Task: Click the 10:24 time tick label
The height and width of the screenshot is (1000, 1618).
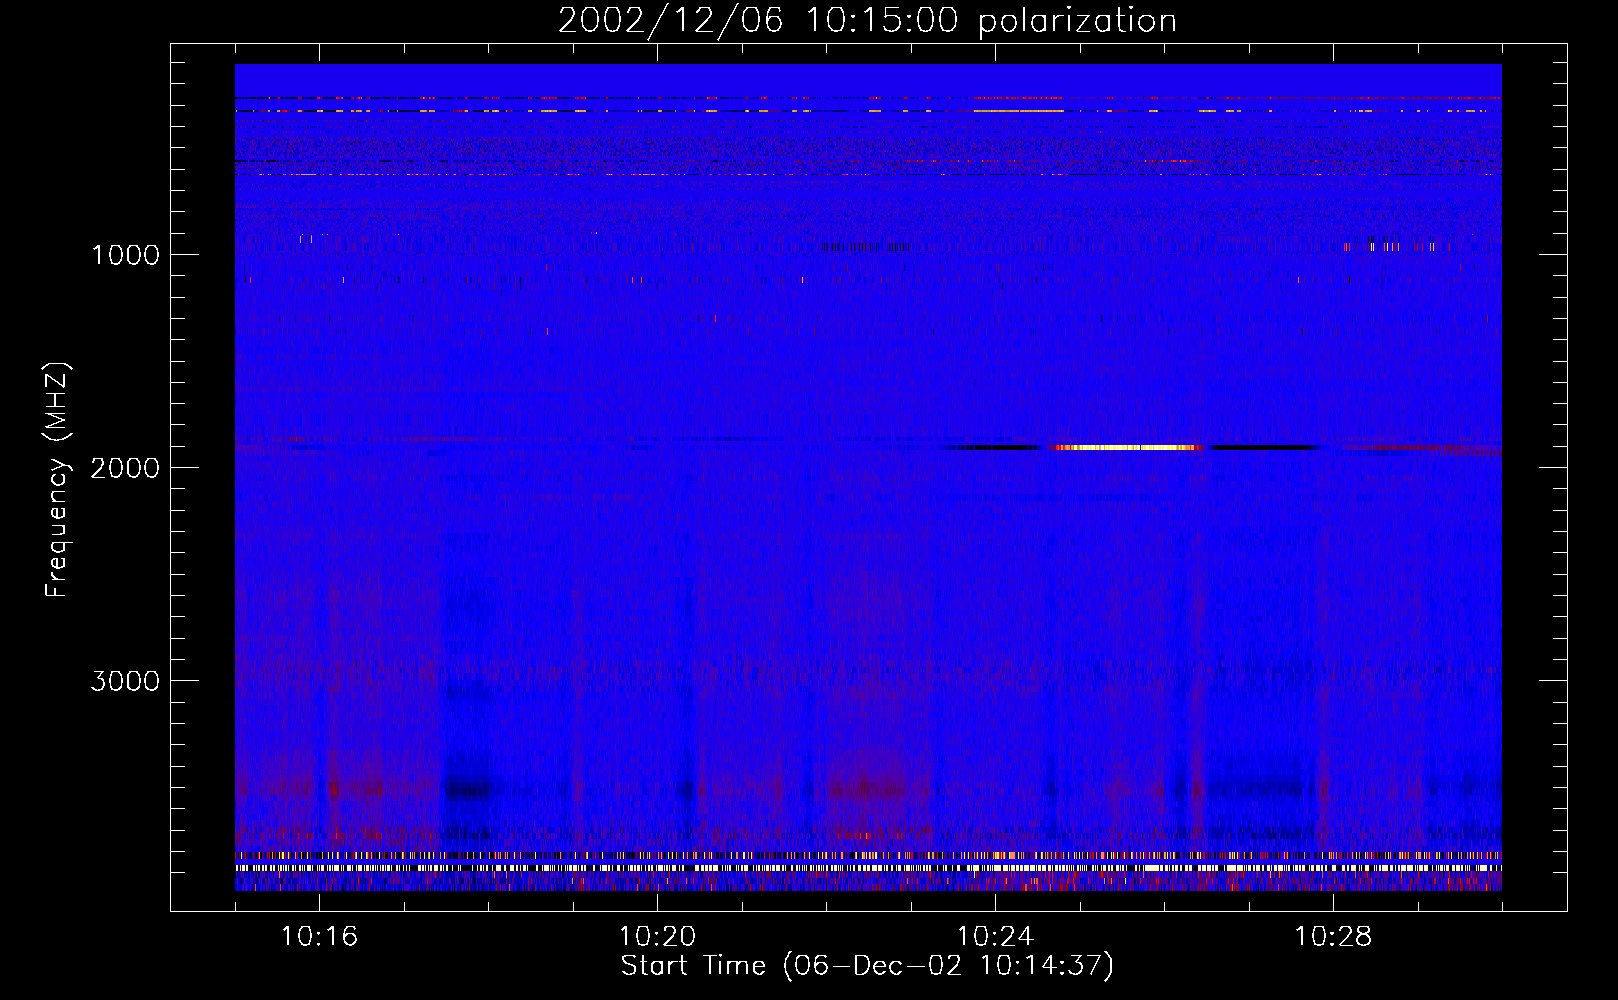Action: click(995, 937)
